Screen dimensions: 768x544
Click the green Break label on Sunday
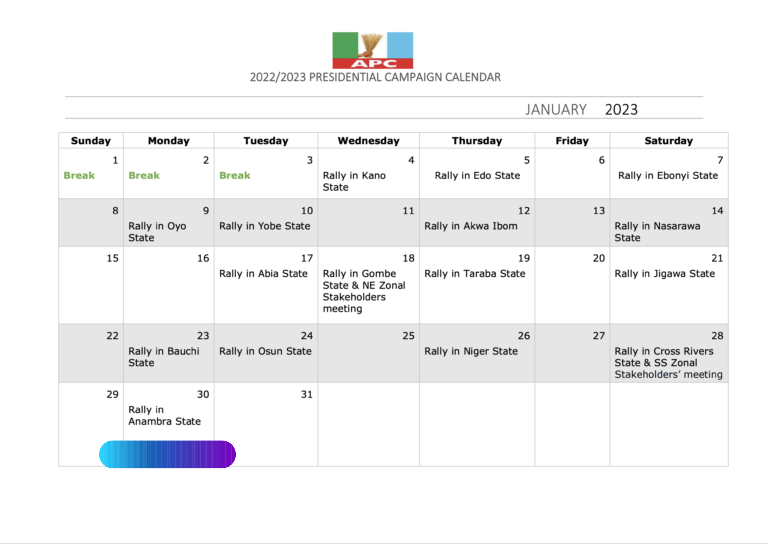point(79,175)
